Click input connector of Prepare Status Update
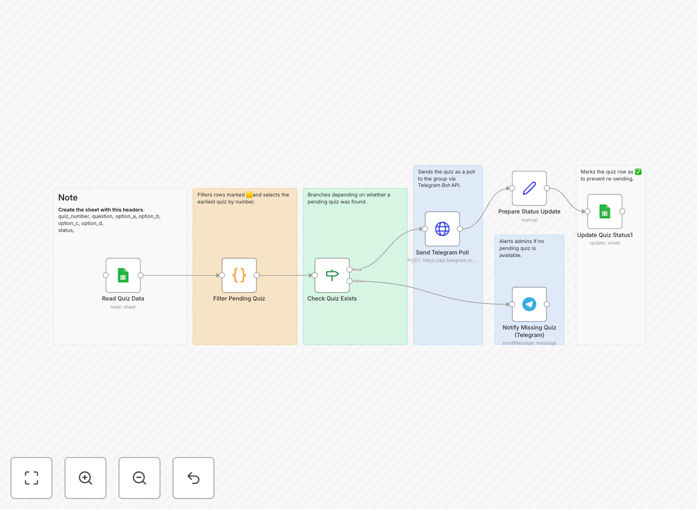697x509 pixels. point(512,188)
